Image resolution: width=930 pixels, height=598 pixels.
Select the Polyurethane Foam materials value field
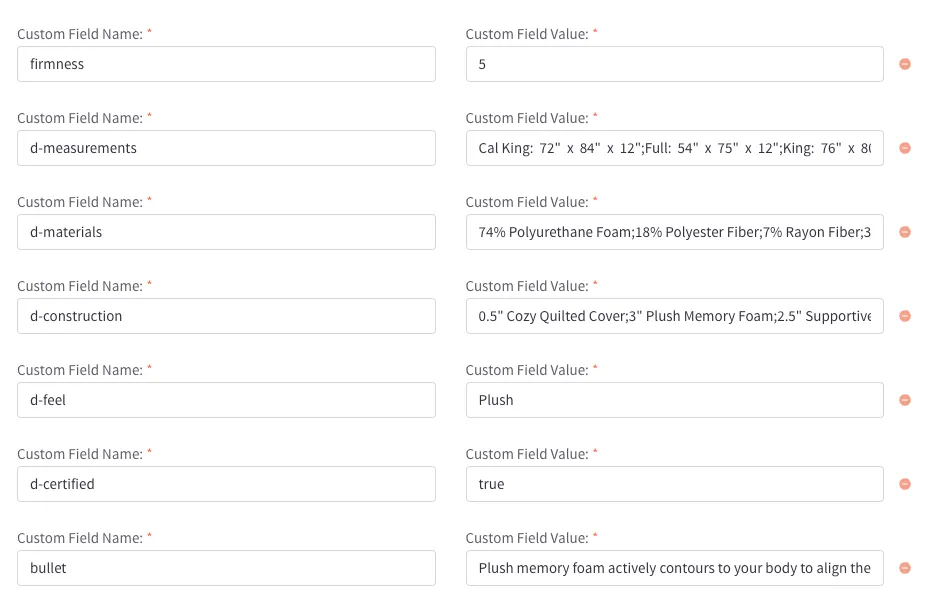tap(674, 231)
